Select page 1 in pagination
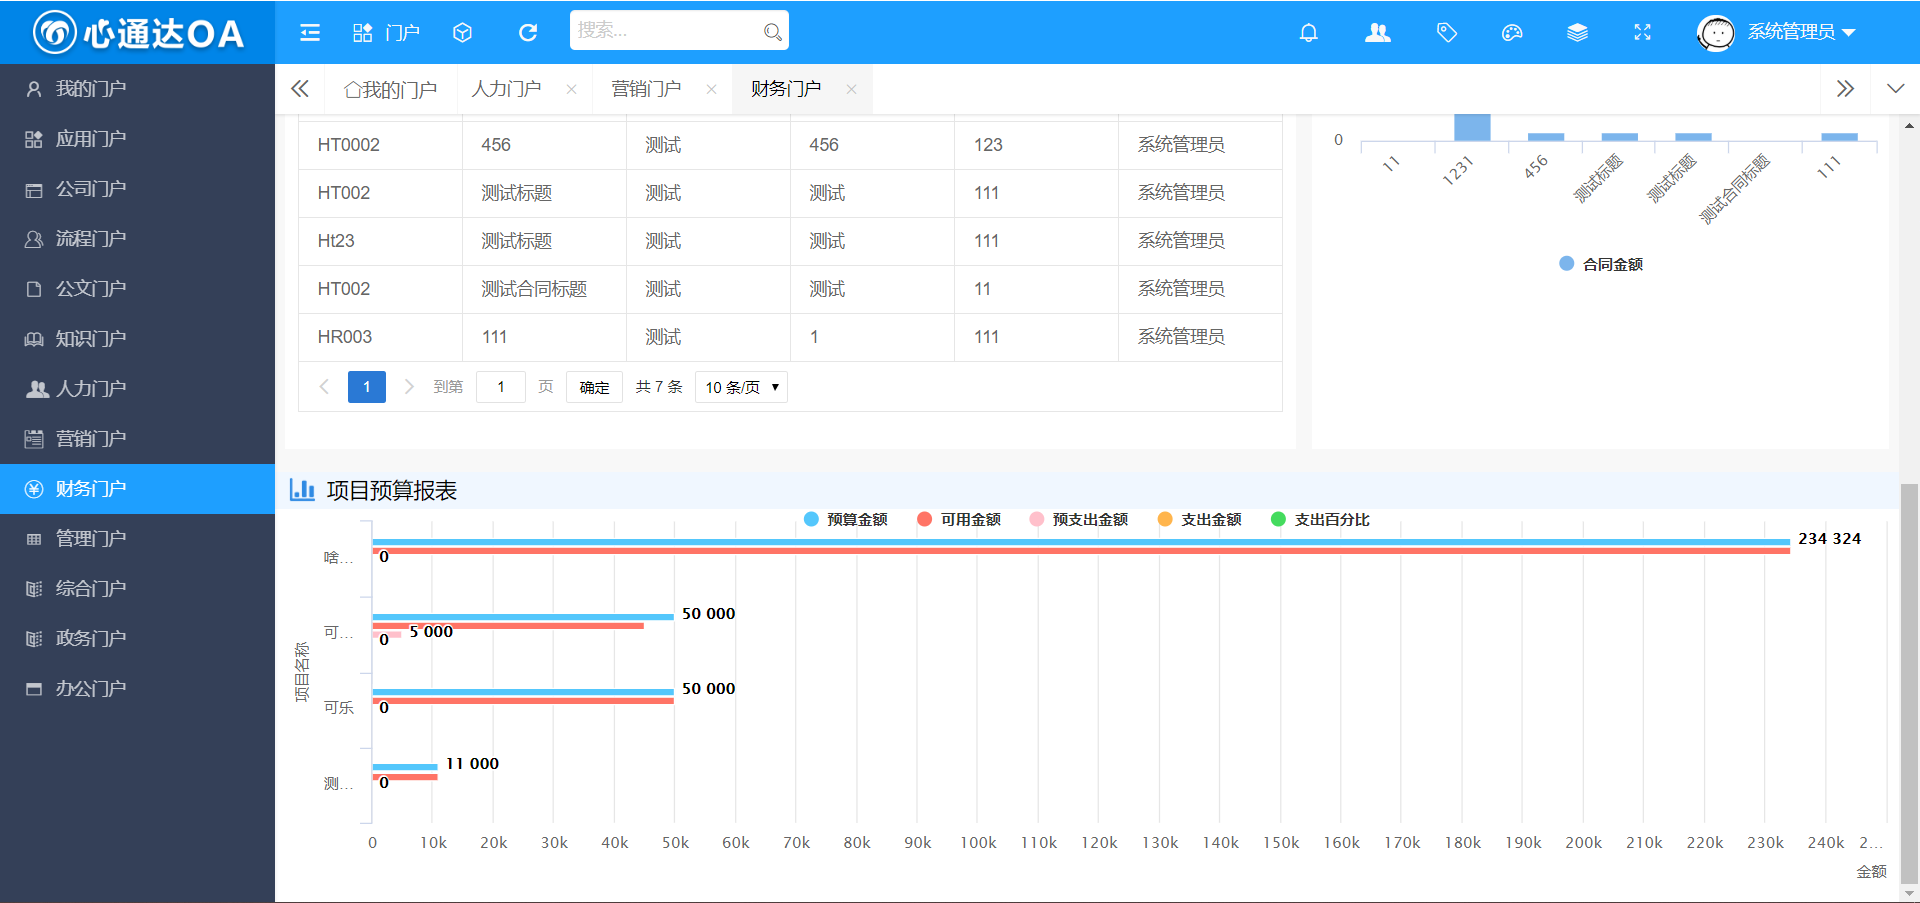This screenshot has width=1920, height=903. (x=367, y=387)
